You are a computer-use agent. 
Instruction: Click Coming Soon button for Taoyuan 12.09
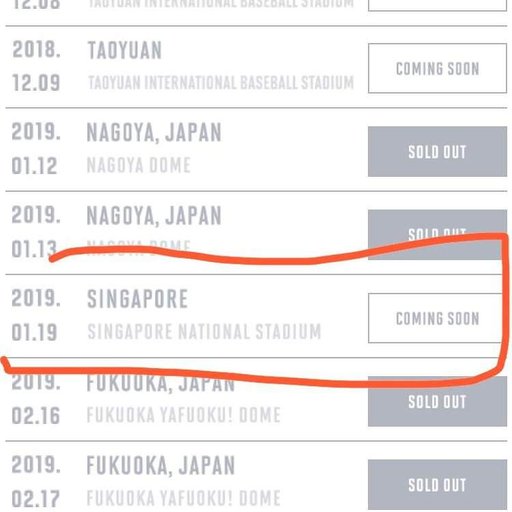point(437,68)
